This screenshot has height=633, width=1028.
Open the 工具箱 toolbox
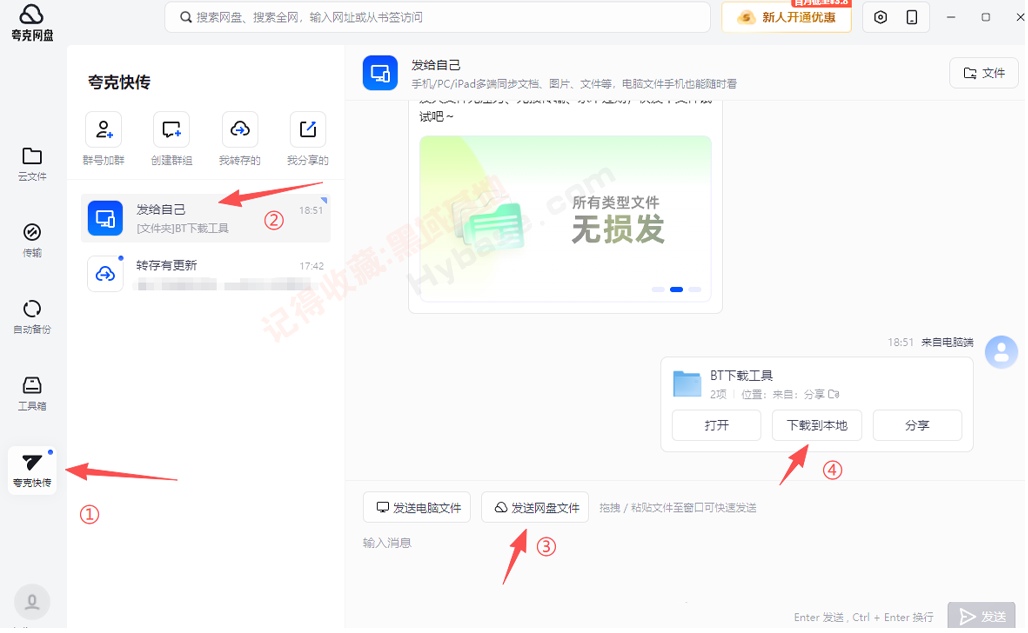pyautogui.click(x=32, y=393)
